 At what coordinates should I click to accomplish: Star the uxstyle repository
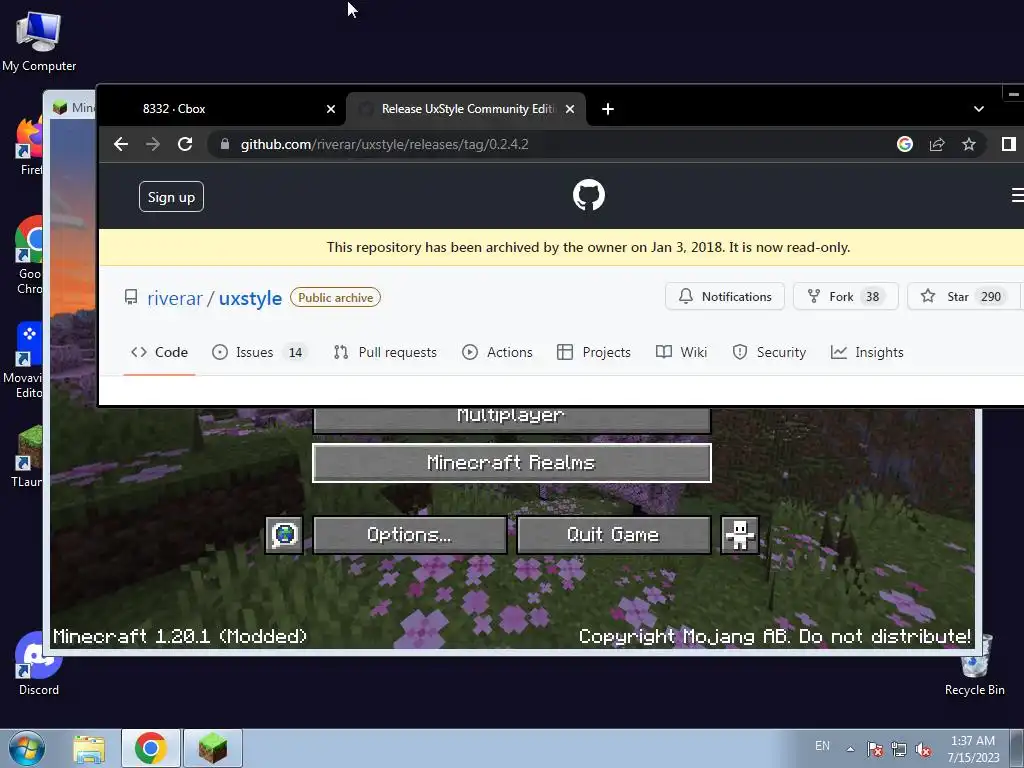964,296
